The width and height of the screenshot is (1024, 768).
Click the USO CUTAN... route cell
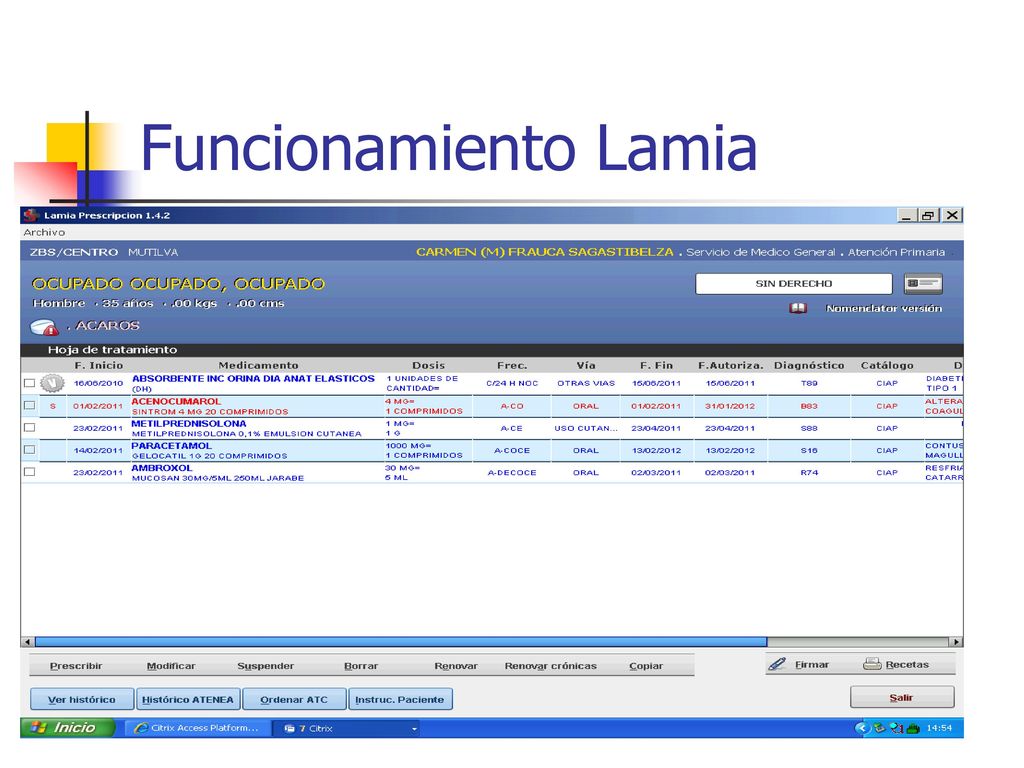pyautogui.click(x=586, y=428)
